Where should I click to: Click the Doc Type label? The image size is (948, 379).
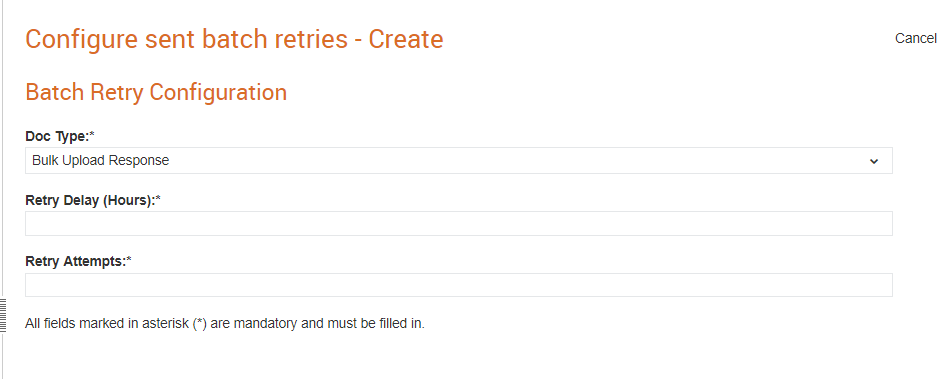coord(57,137)
